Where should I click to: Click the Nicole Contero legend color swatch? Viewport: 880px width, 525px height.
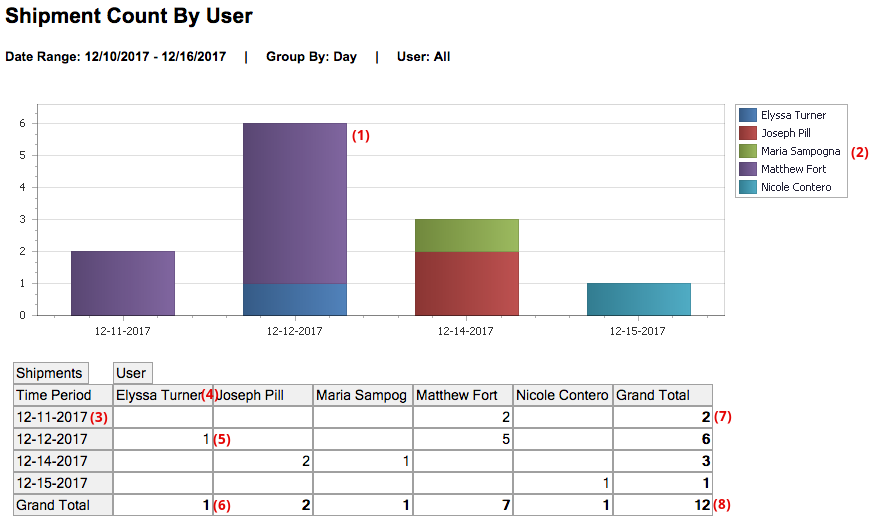(748, 187)
